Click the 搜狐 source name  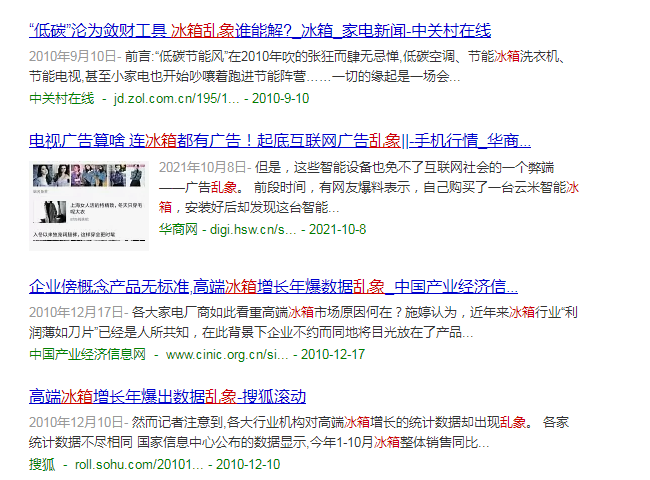click(x=42, y=464)
